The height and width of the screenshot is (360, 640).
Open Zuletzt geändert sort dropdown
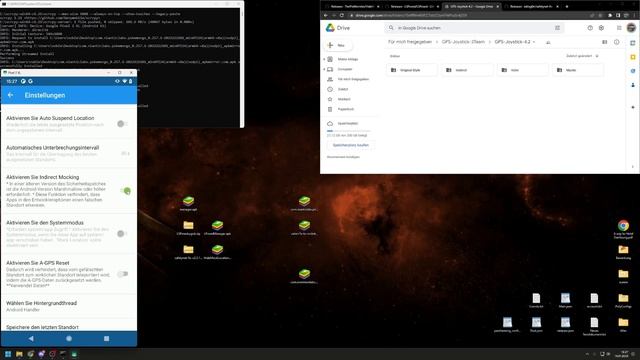579,56
